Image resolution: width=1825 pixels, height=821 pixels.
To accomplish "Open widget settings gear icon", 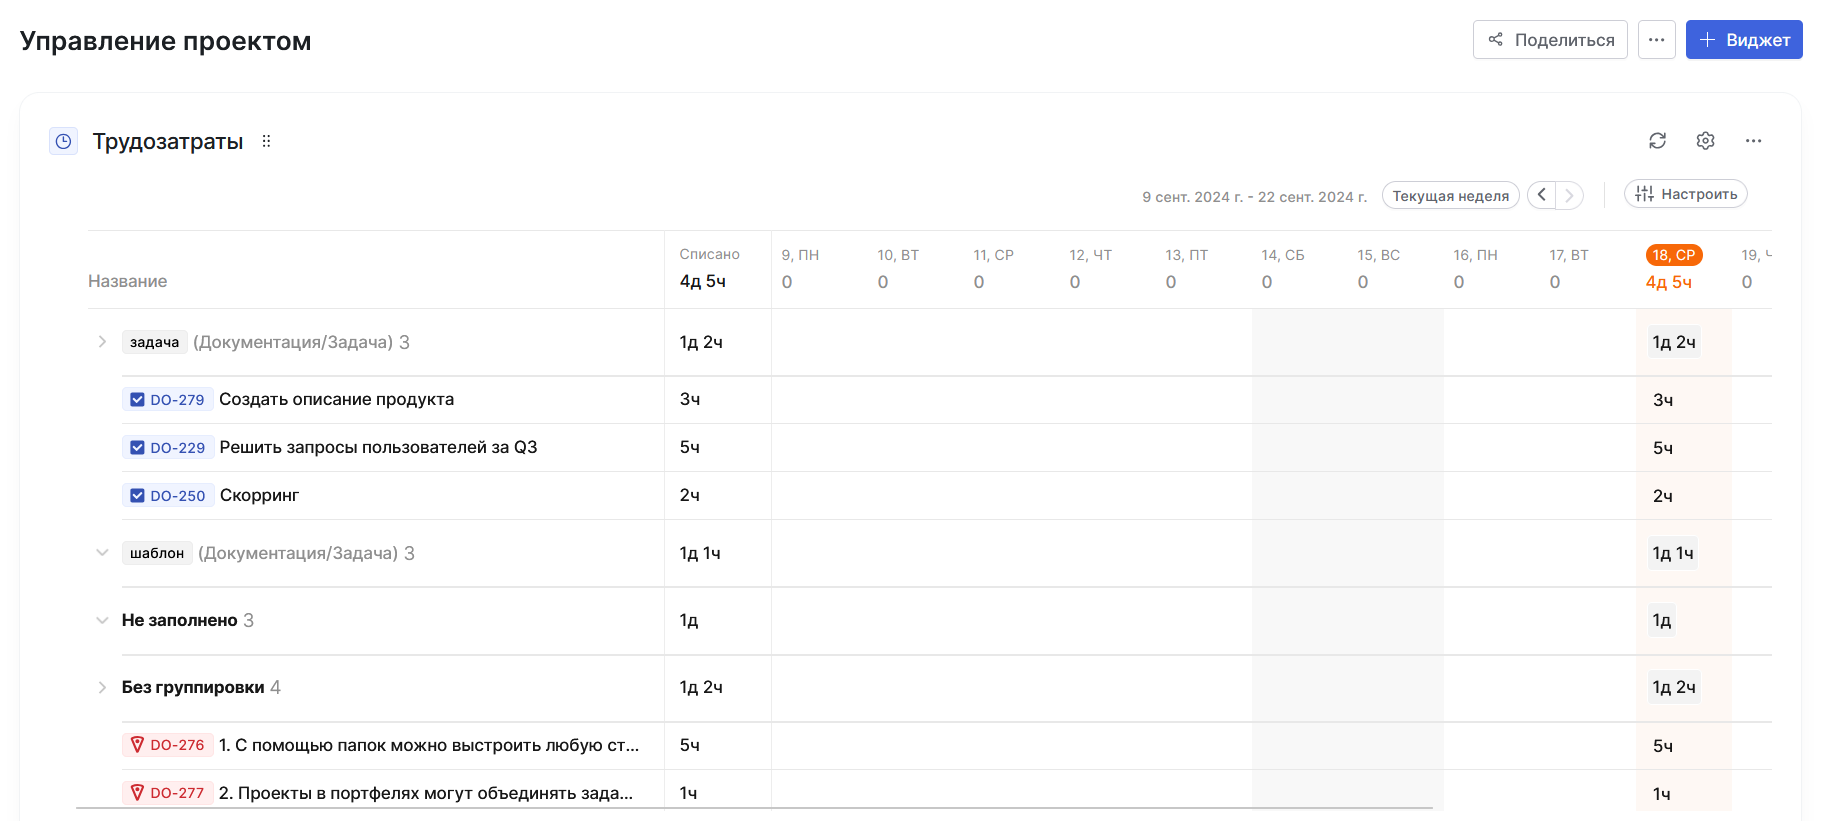I will [1705, 141].
